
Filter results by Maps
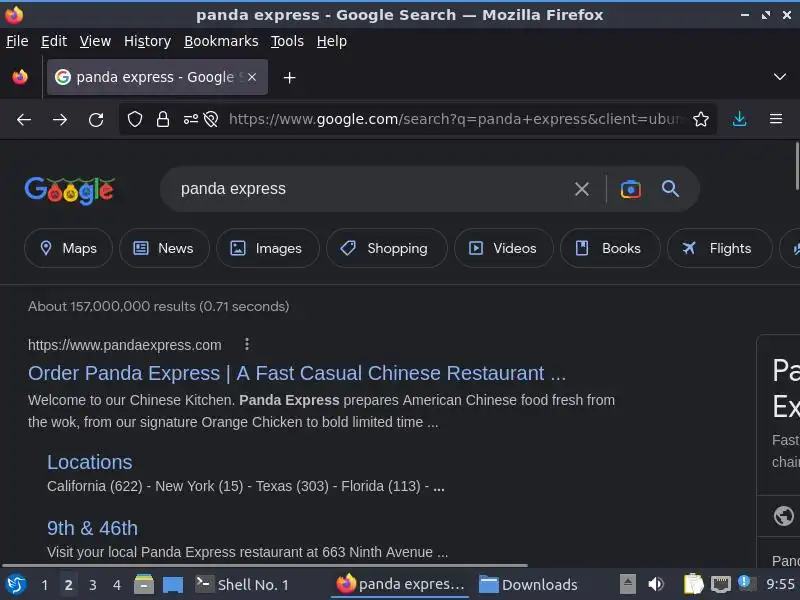pyautogui.click(x=68, y=248)
